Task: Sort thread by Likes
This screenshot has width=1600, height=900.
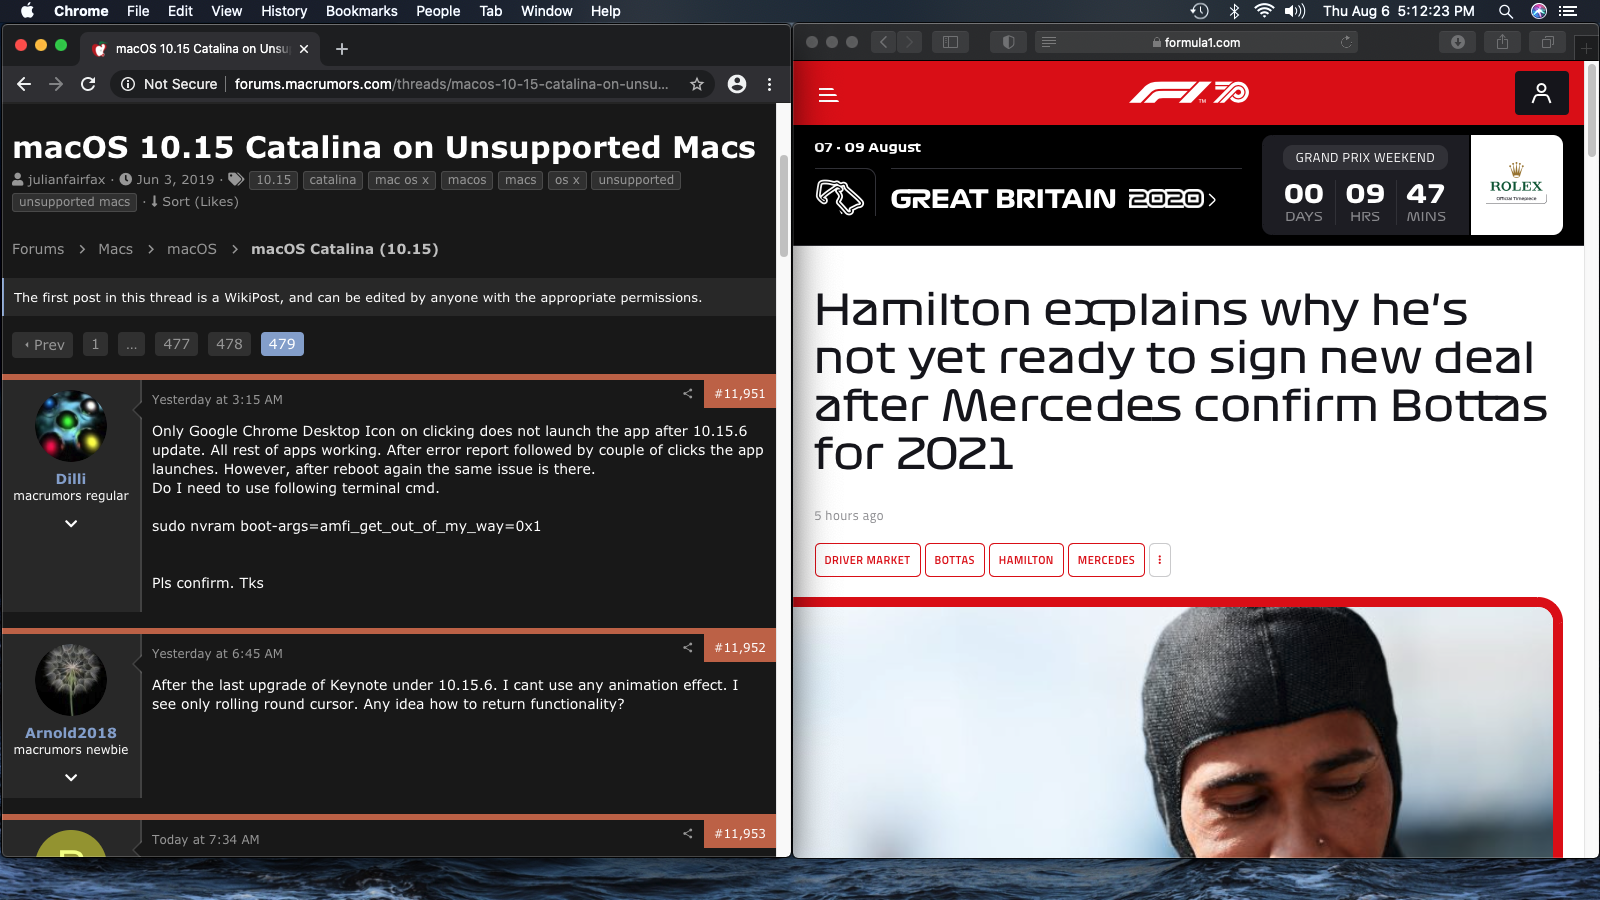Action: coord(194,201)
